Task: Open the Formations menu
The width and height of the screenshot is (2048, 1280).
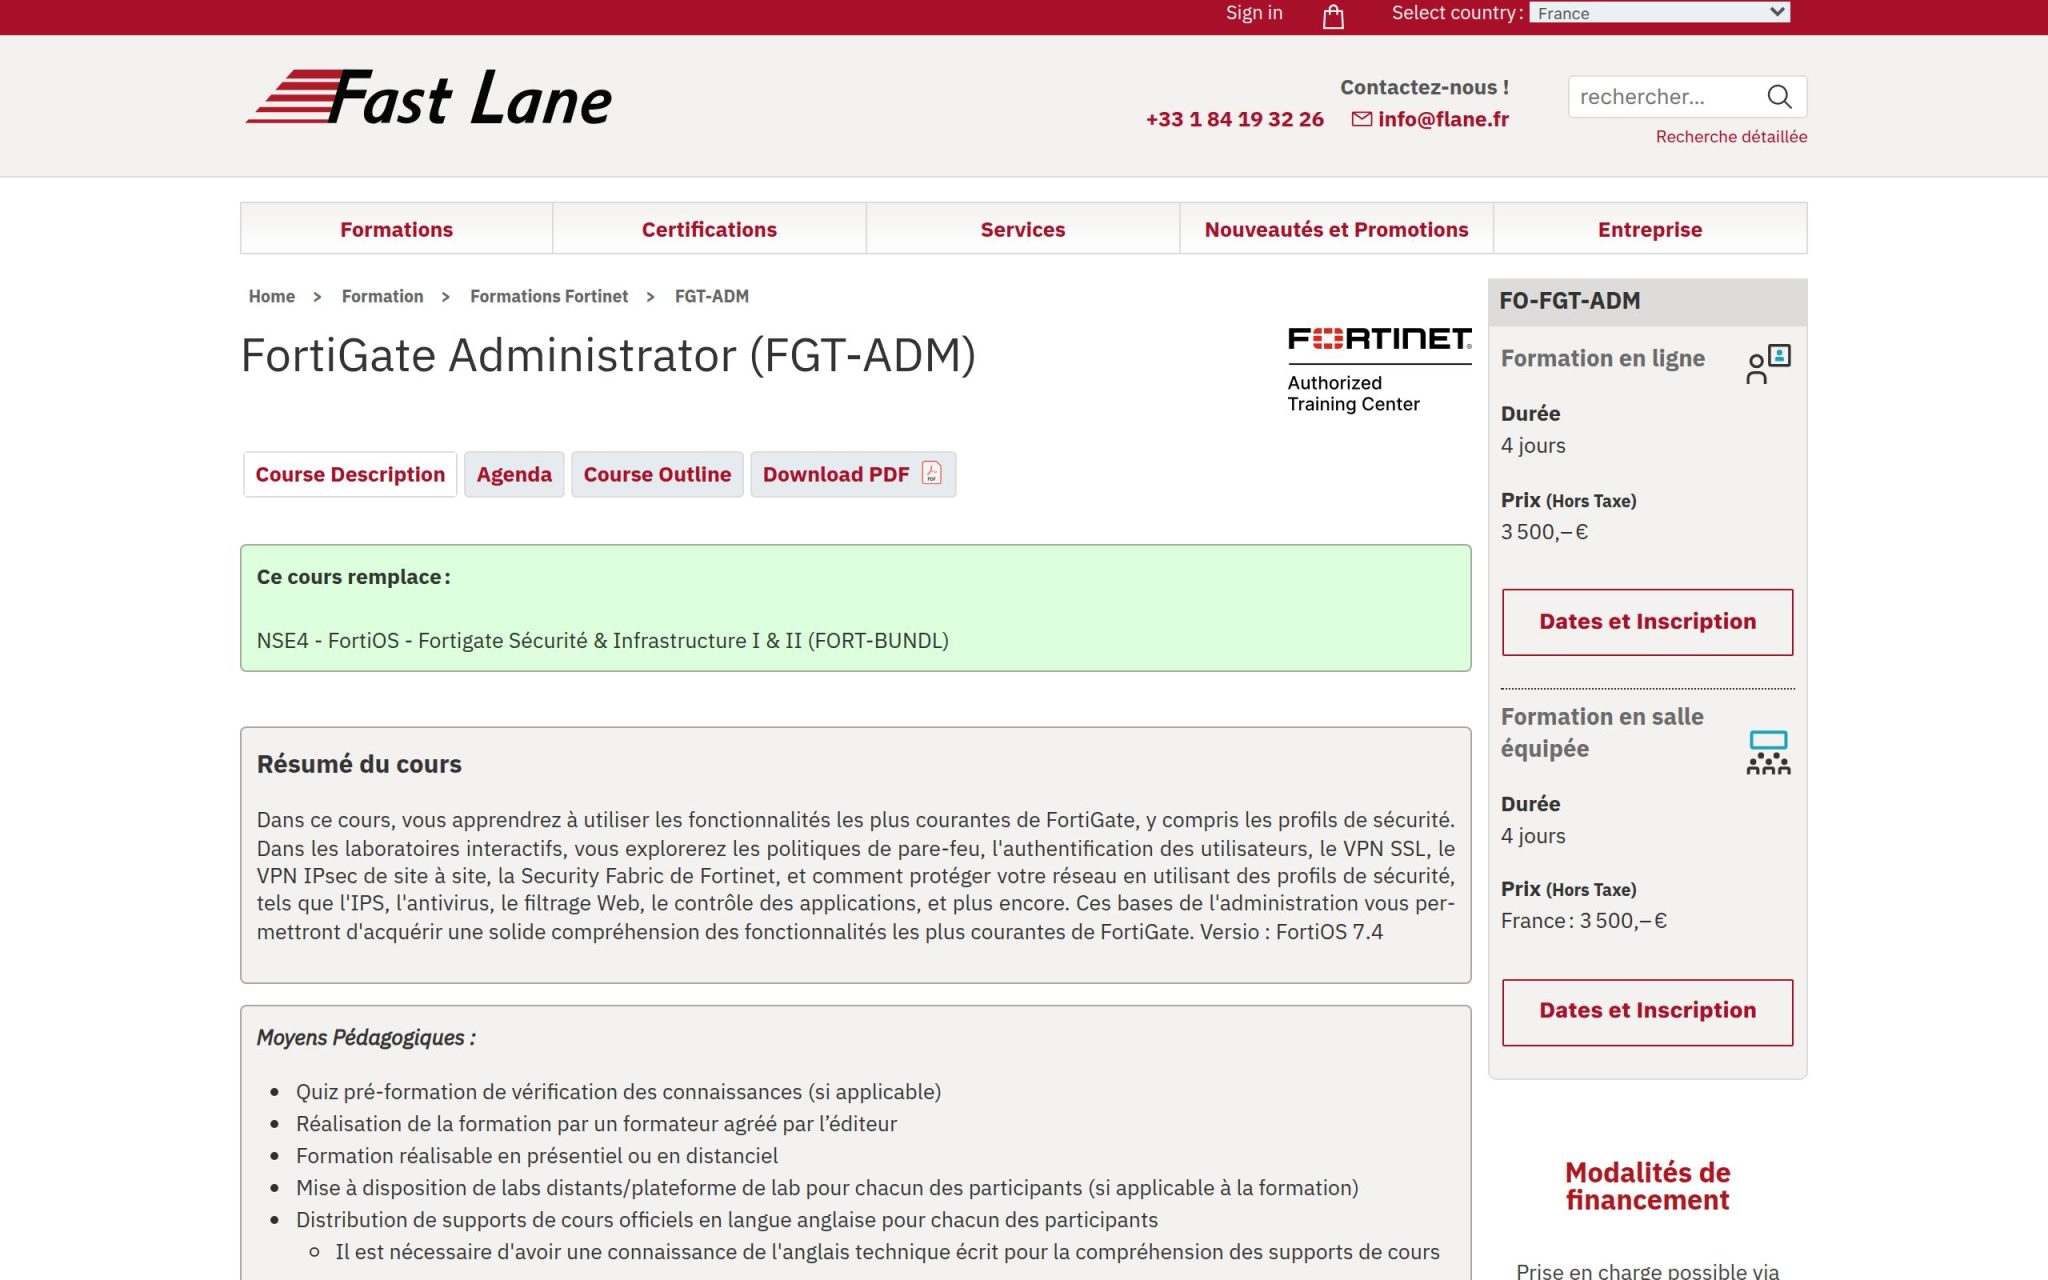Action: coord(396,229)
